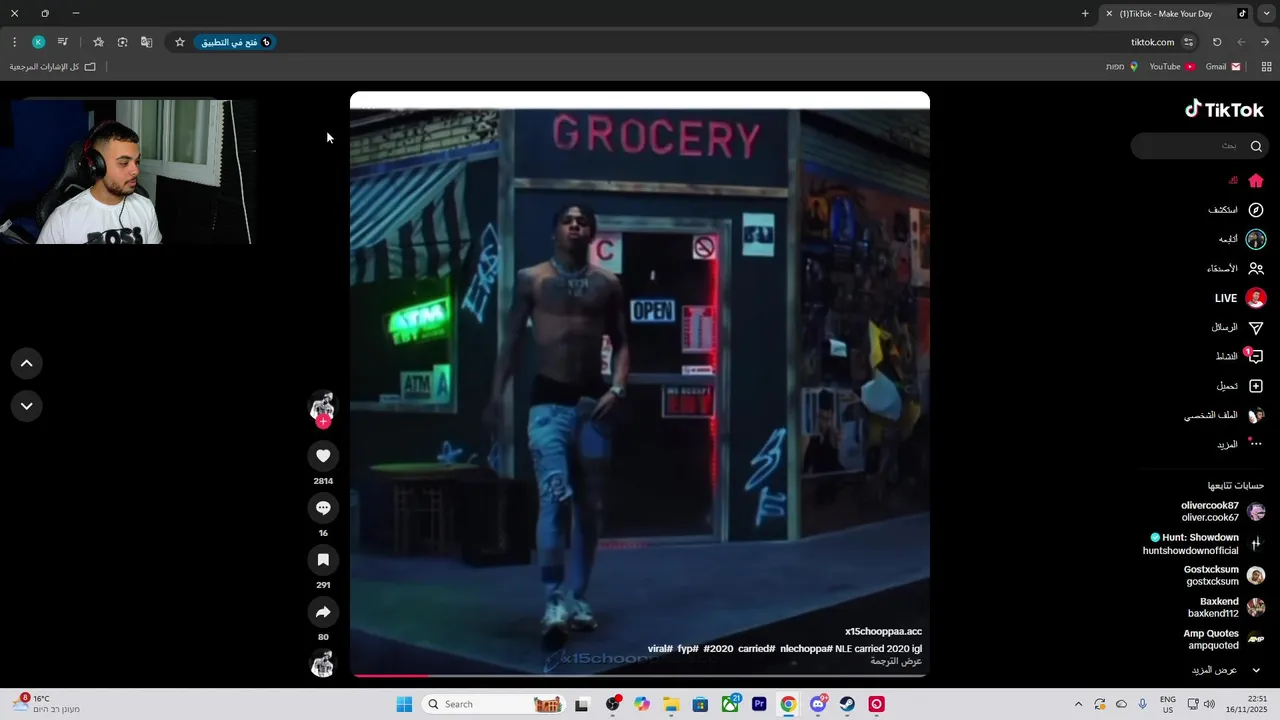This screenshot has width=1280, height=720.
Task: Click the search magnifier icon
Action: [1256, 146]
